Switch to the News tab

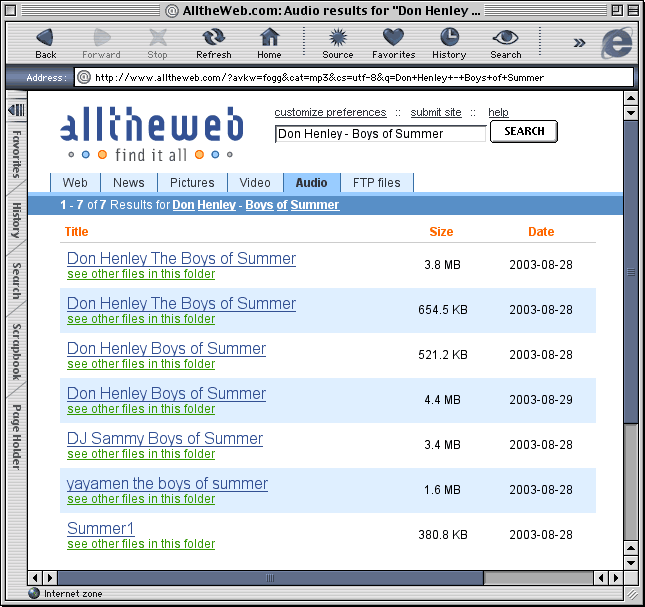pyautogui.click(x=129, y=183)
